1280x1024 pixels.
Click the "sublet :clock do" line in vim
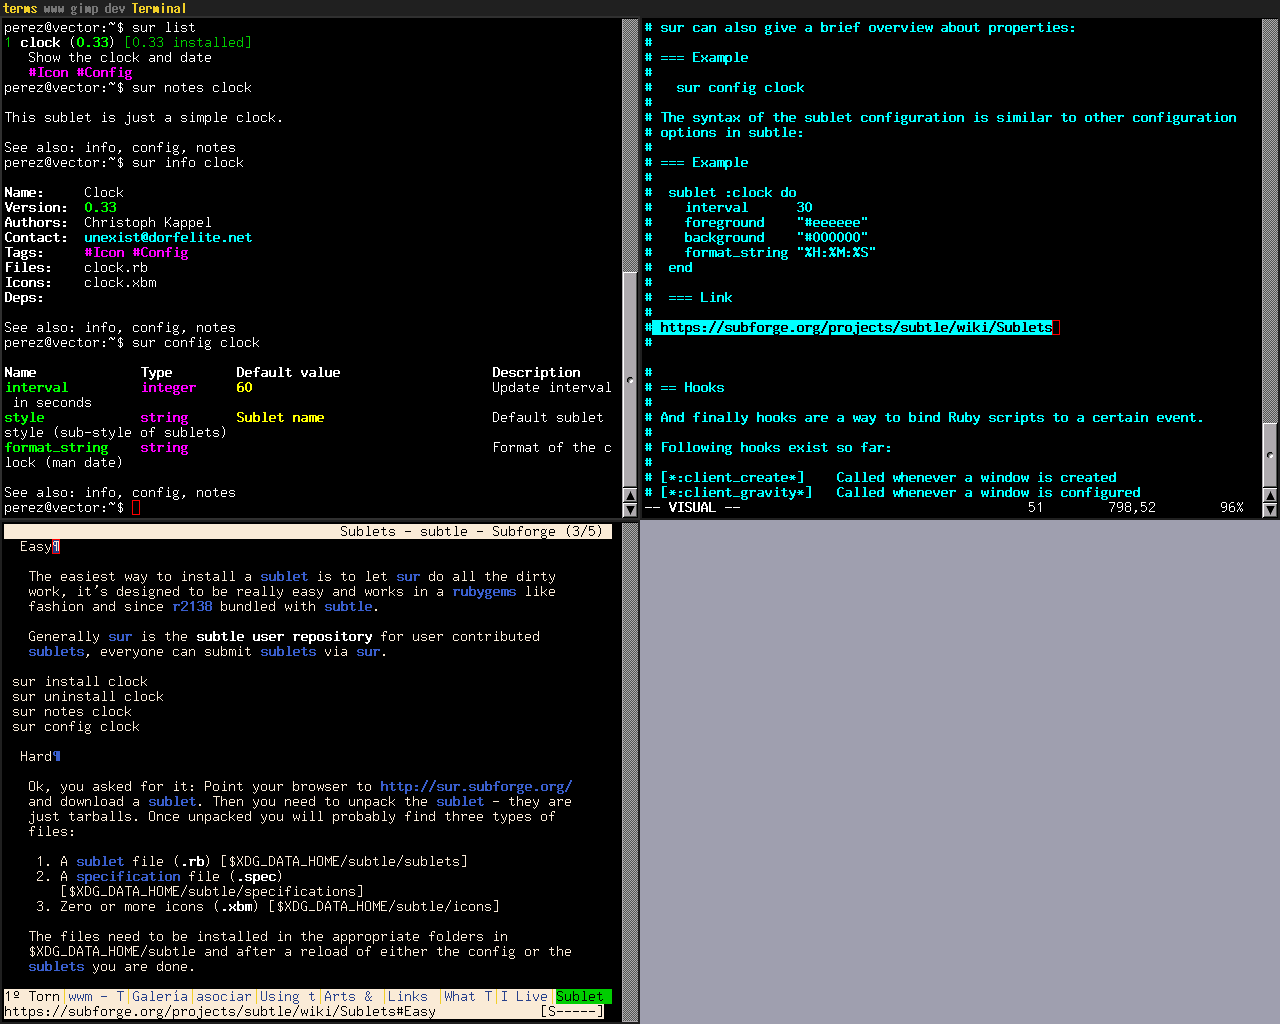click(x=732, y=193)
